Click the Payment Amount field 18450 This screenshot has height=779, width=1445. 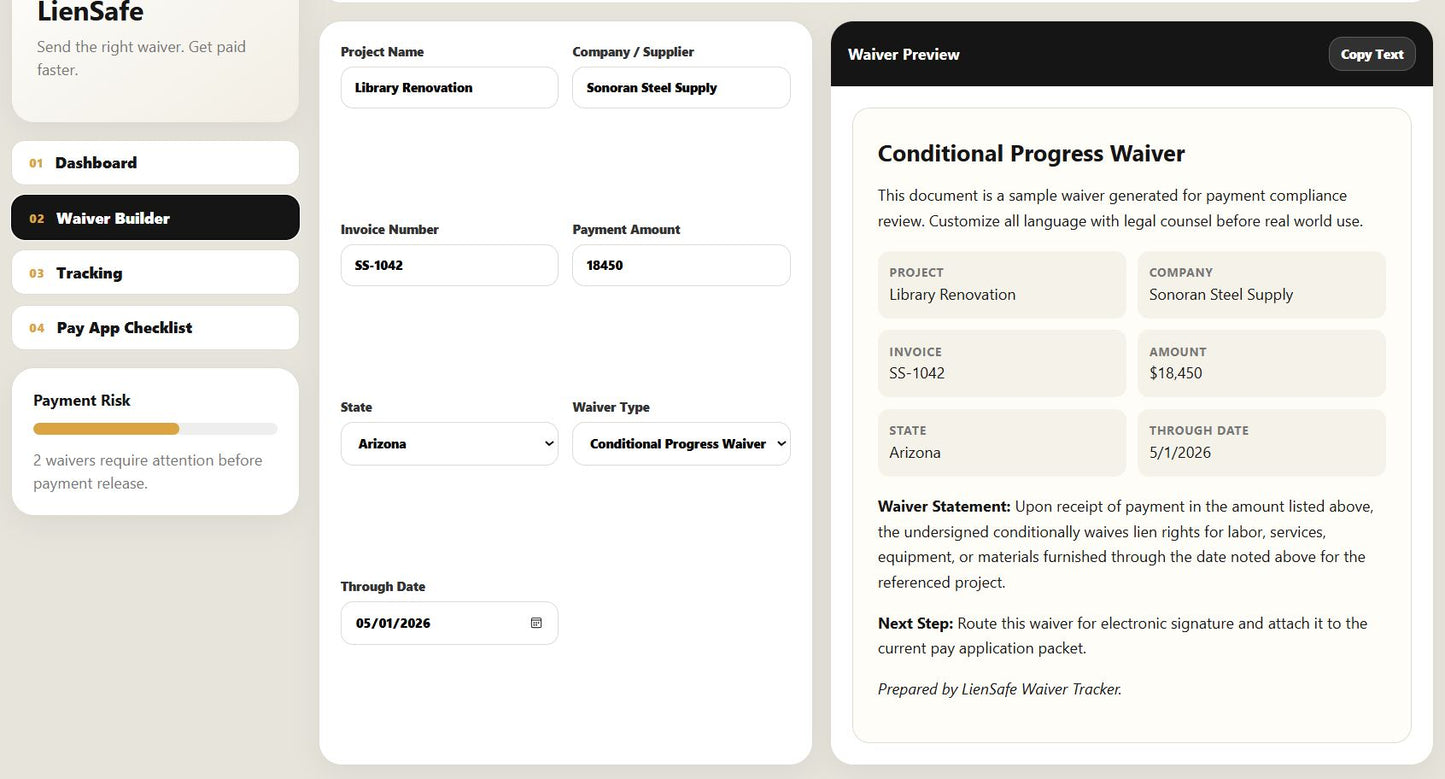point(681,266)
